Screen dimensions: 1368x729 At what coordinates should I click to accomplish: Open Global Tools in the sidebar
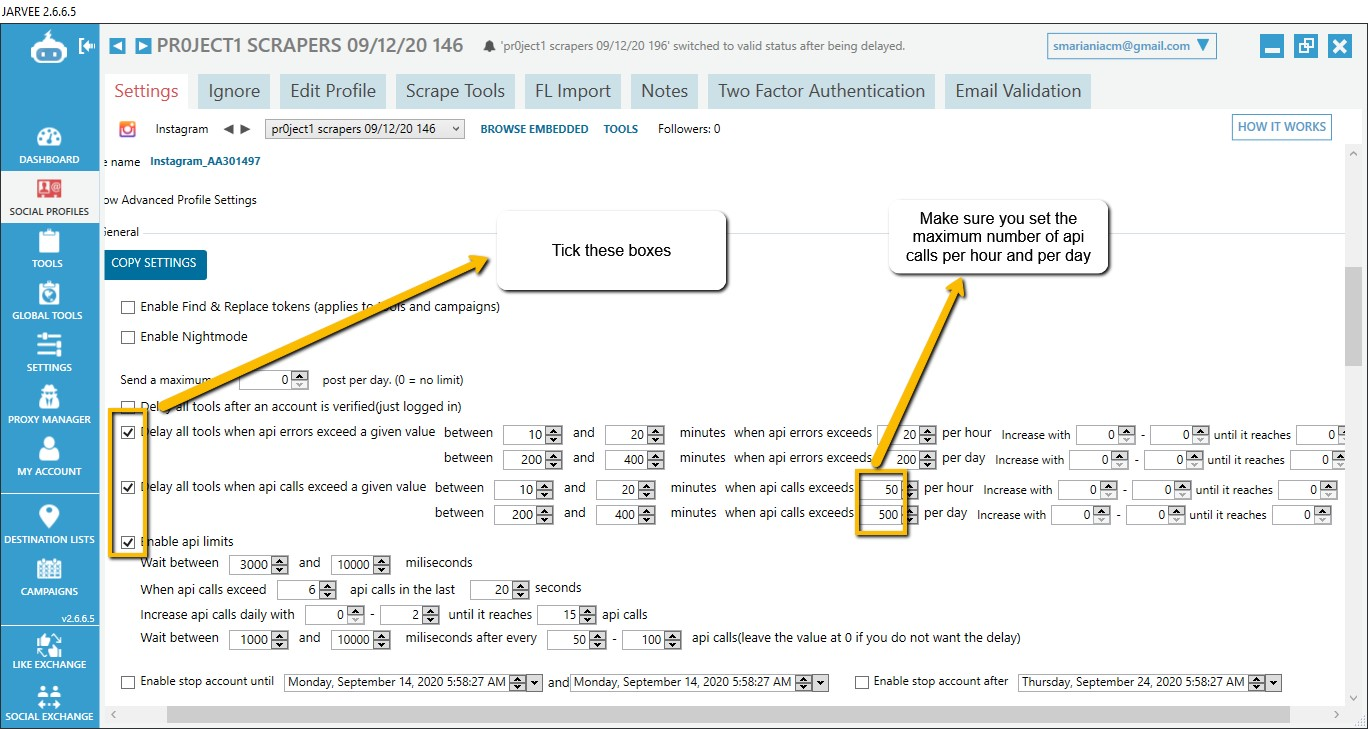(49, 300)
